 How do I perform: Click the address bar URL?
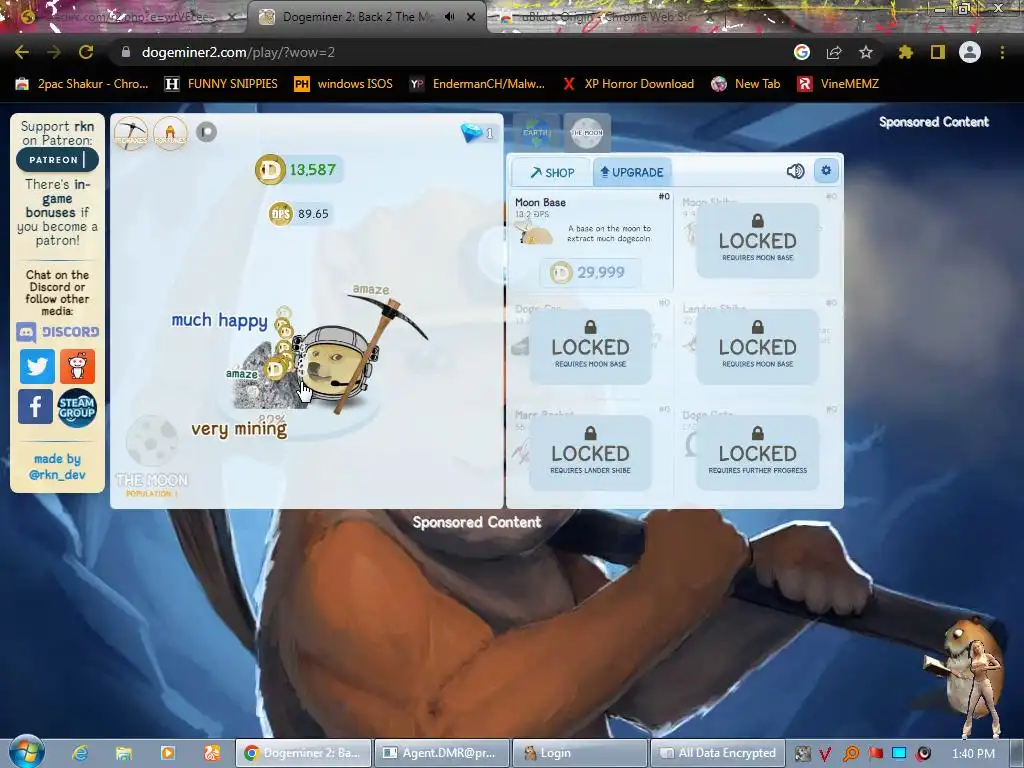[238, 52]
